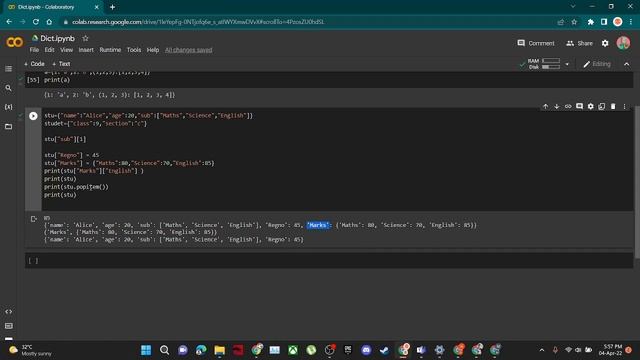640x360 pixels.
Task: Clear the cell output icon
Action: (x=33, y=219)
